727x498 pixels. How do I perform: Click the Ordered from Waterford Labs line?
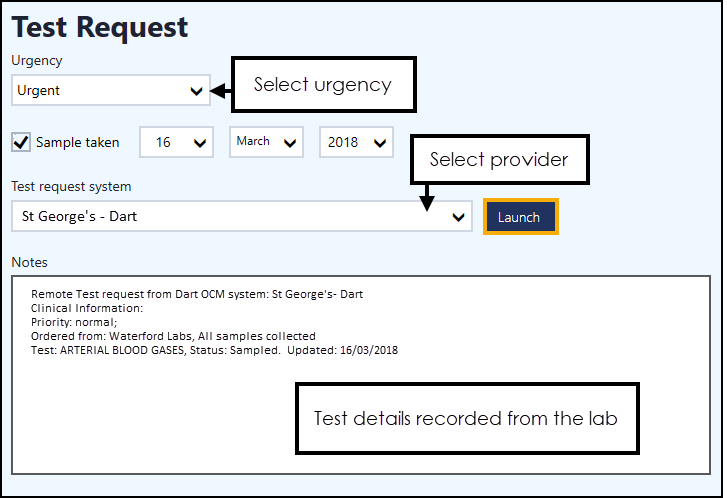click(173, 336)
